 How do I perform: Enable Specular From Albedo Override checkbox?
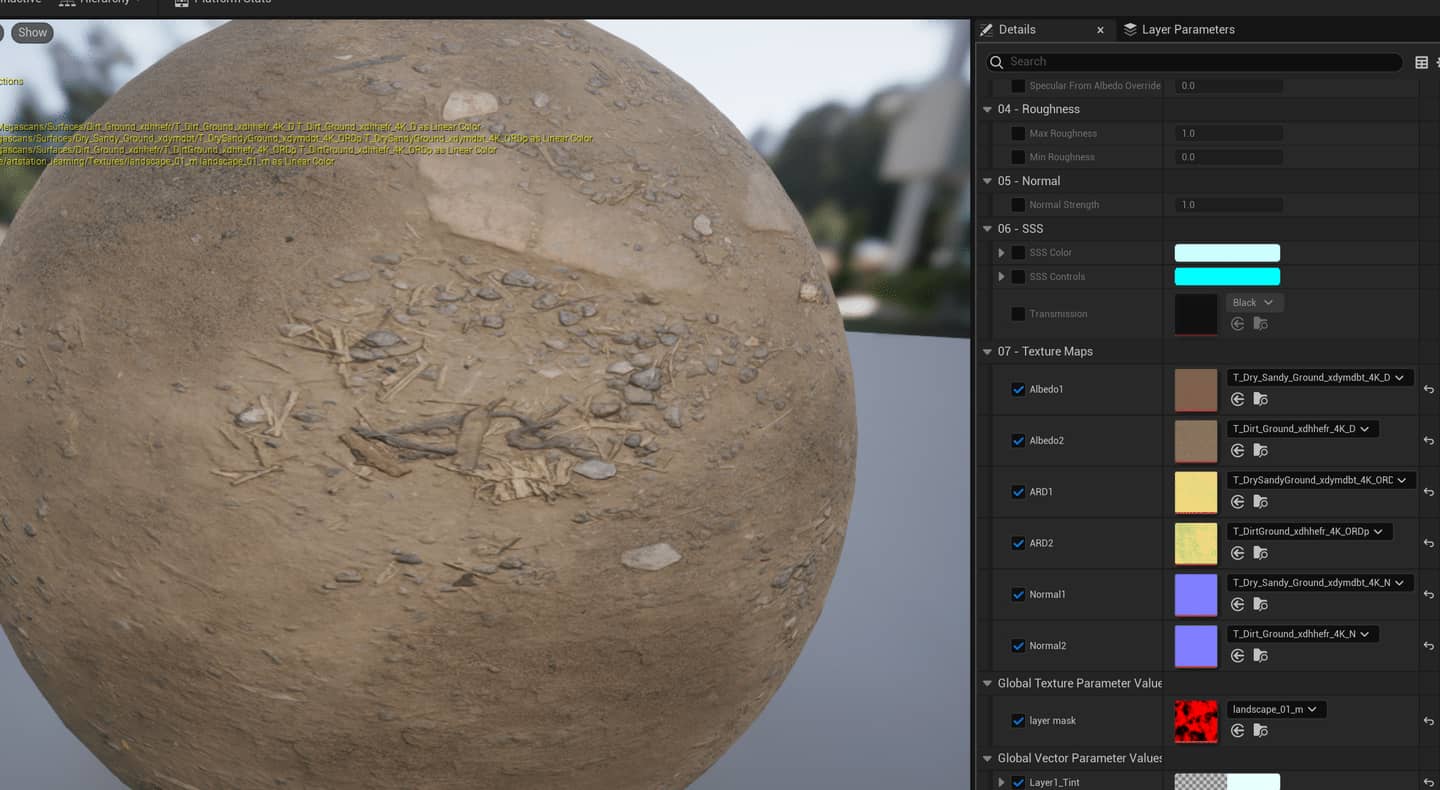click(1018, 86)
